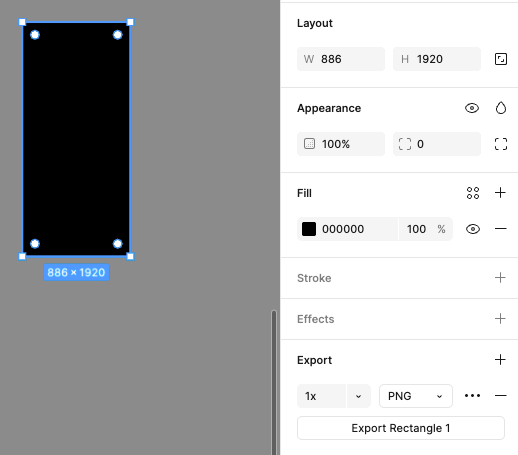This screenshot has width=518, height=455.
Task: Click the Export section header
Action: (x=314, y=360)
